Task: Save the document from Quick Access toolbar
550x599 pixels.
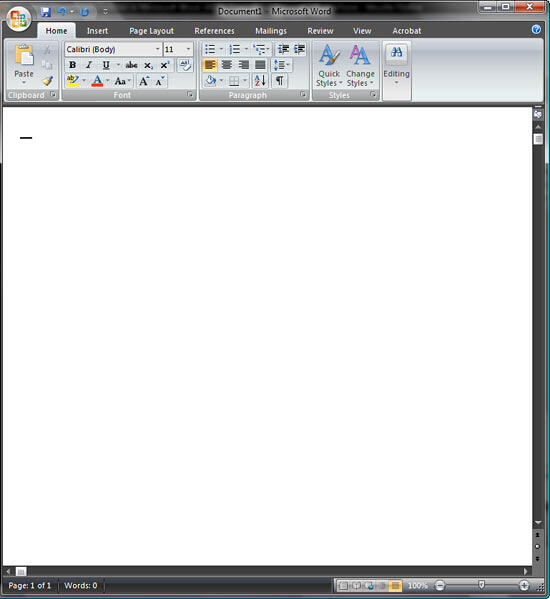Action: click(46, 12)
